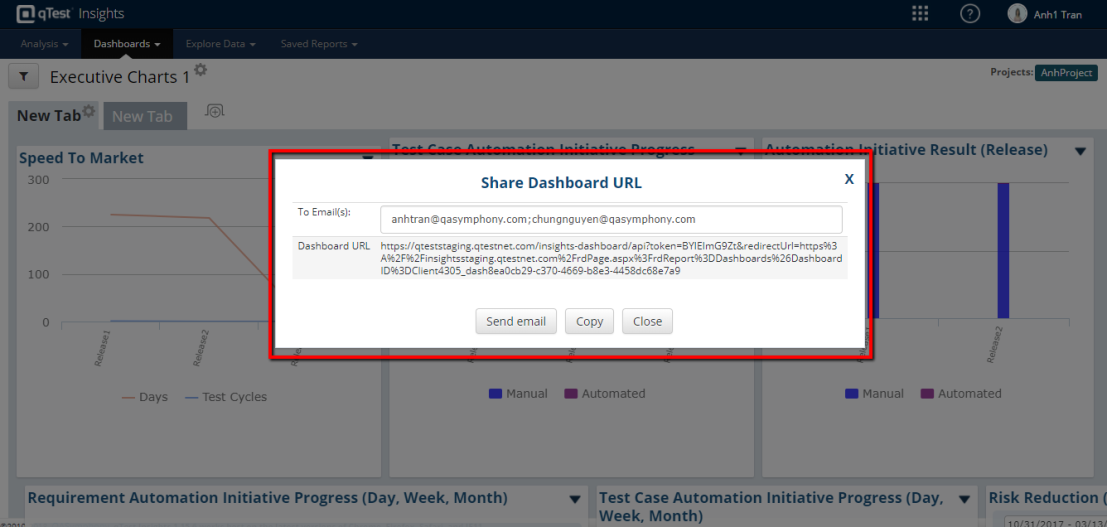Click the To Email(s) input field
Image resolution: width=1107 pixels, height=527 pixels.
click(x=611, y=220)
